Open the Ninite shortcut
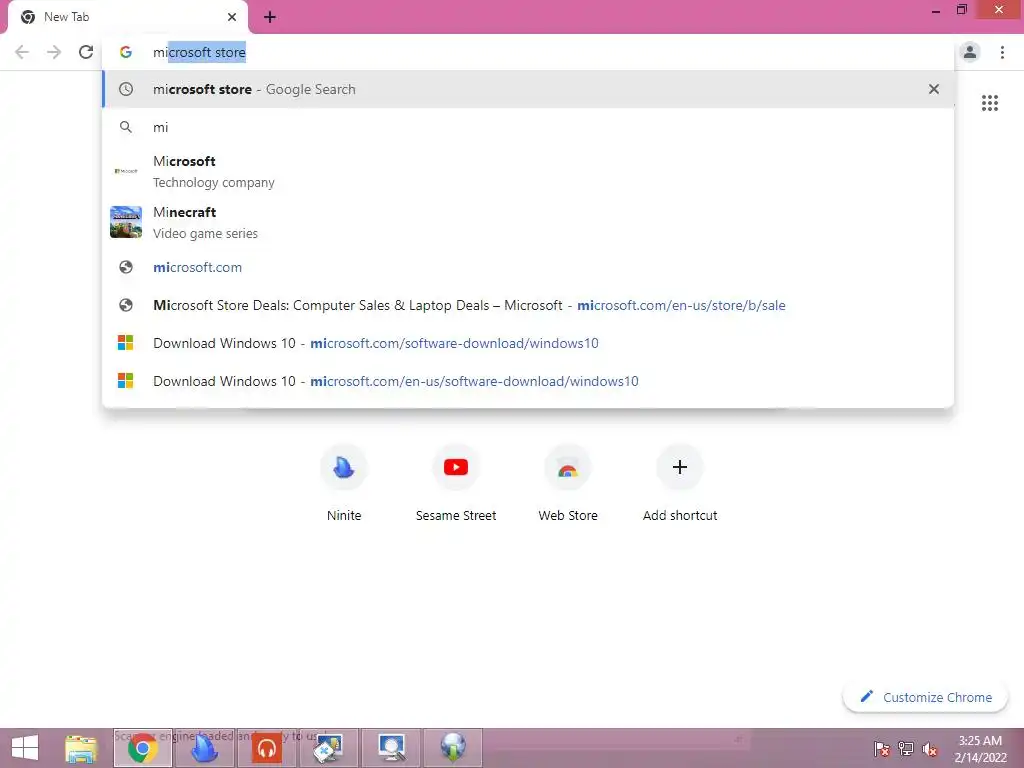 tap(344, 482)
